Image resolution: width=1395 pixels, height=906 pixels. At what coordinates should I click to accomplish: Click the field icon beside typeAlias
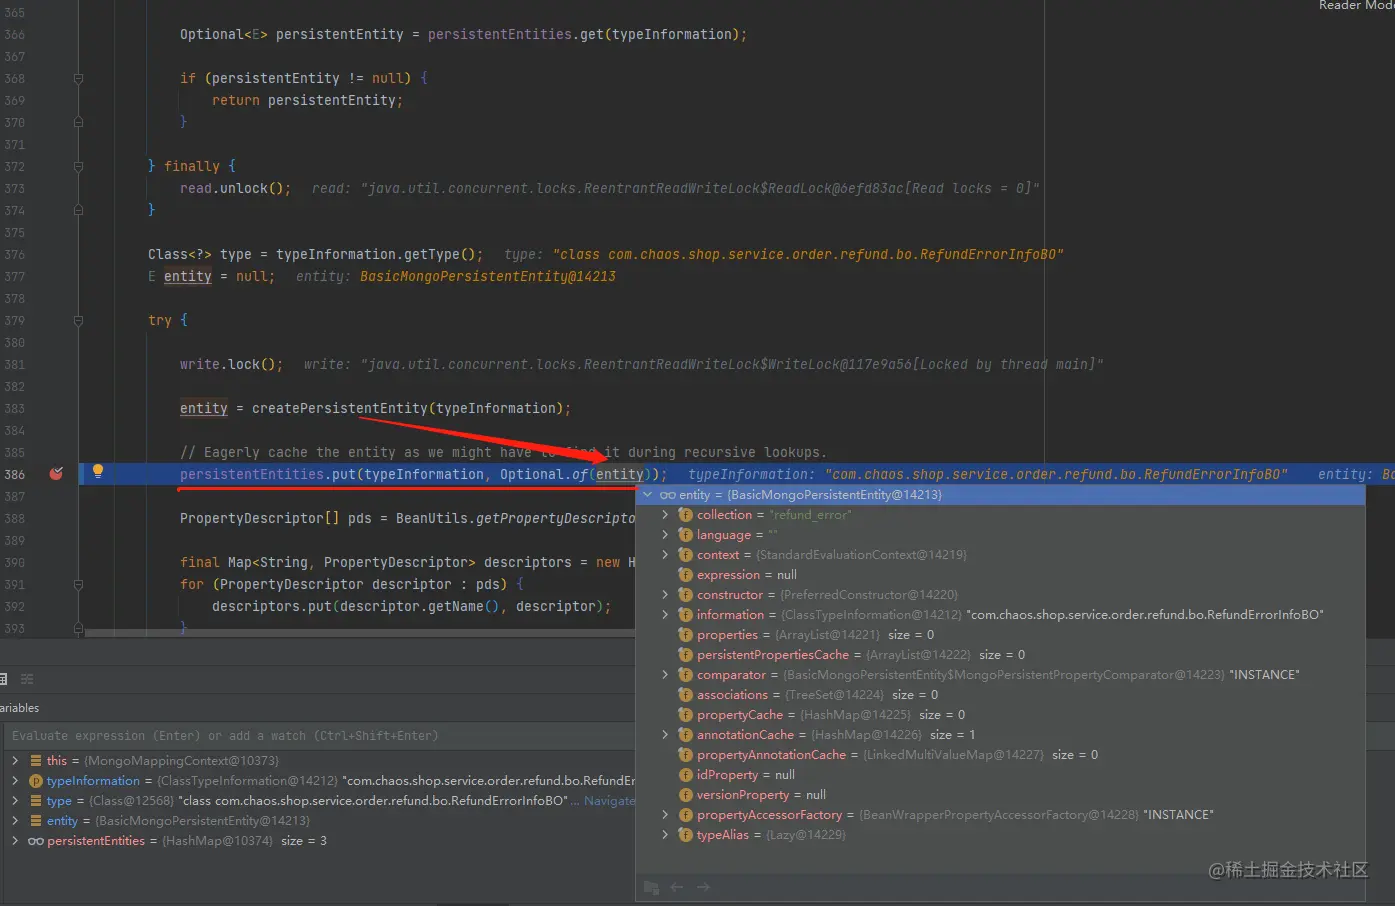tap(685, 834)
